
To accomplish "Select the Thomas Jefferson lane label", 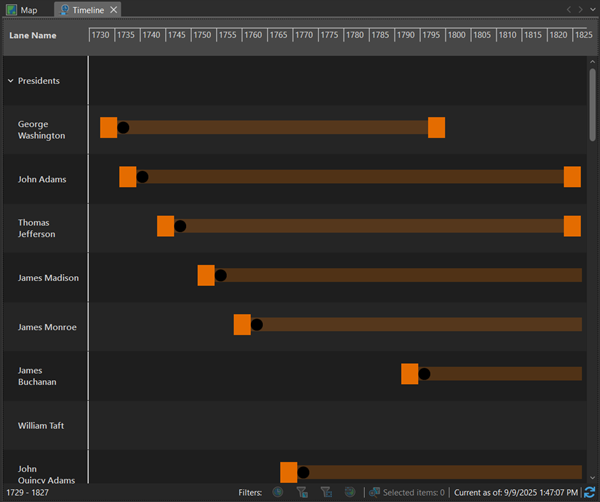I will point(36,228).
